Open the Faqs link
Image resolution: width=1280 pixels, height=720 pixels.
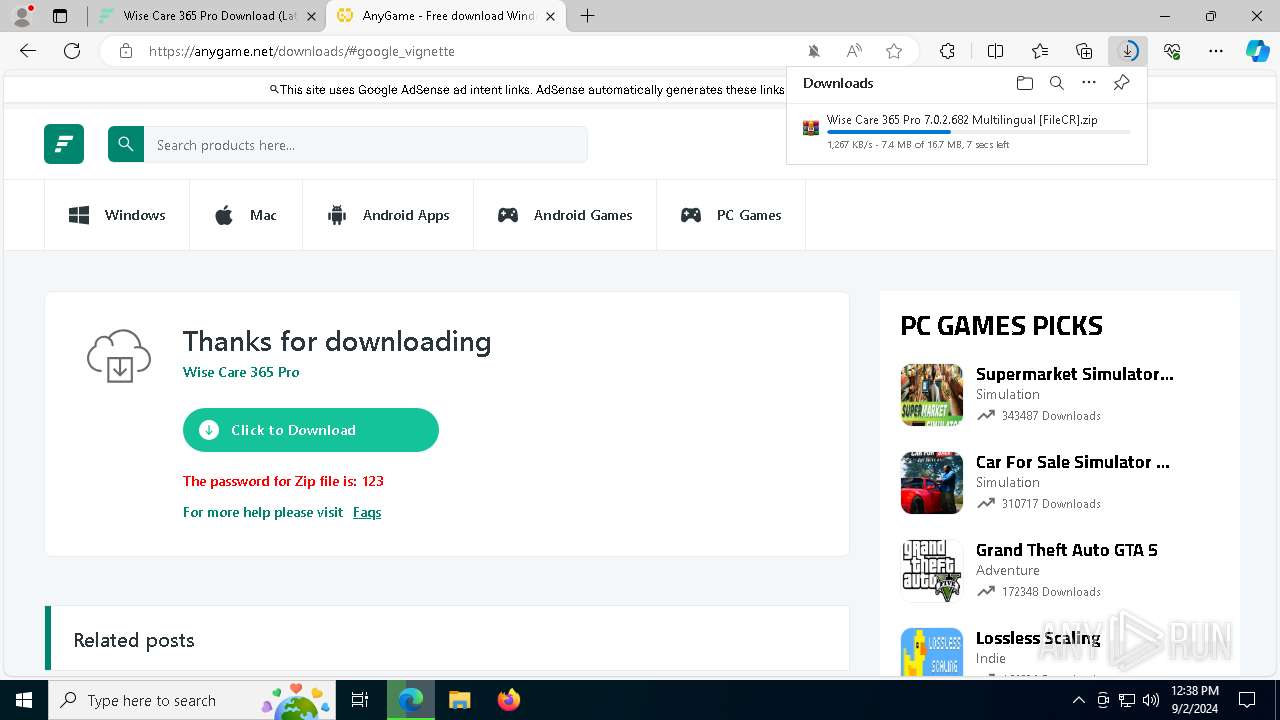pyautogui.click(x=367, y=512)
